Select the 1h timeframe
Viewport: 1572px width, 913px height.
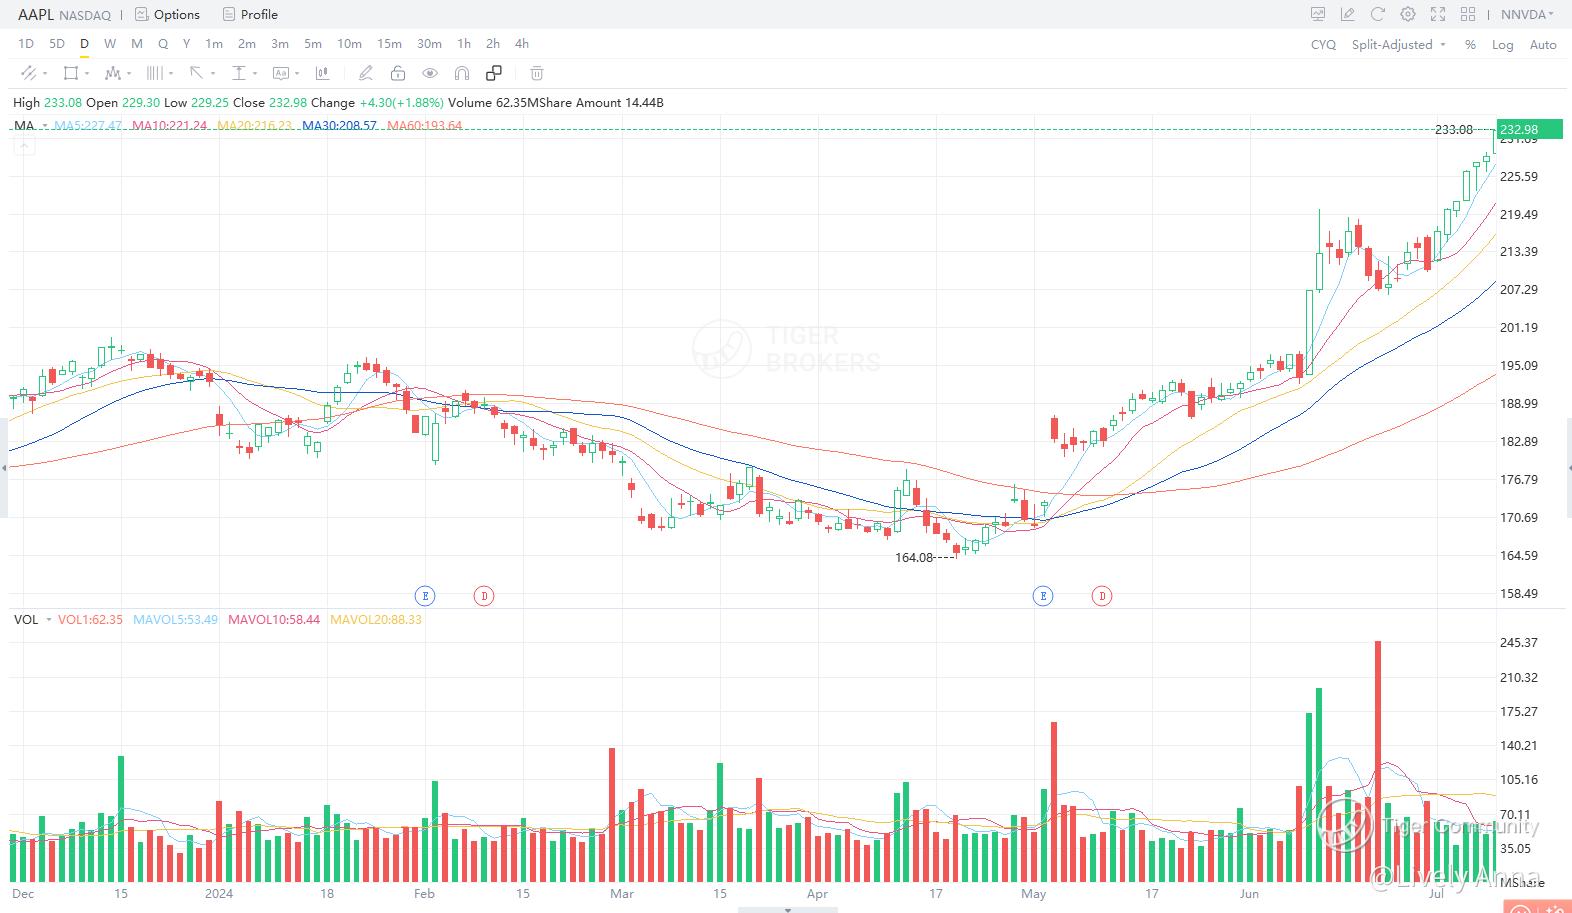coord(464,43)
